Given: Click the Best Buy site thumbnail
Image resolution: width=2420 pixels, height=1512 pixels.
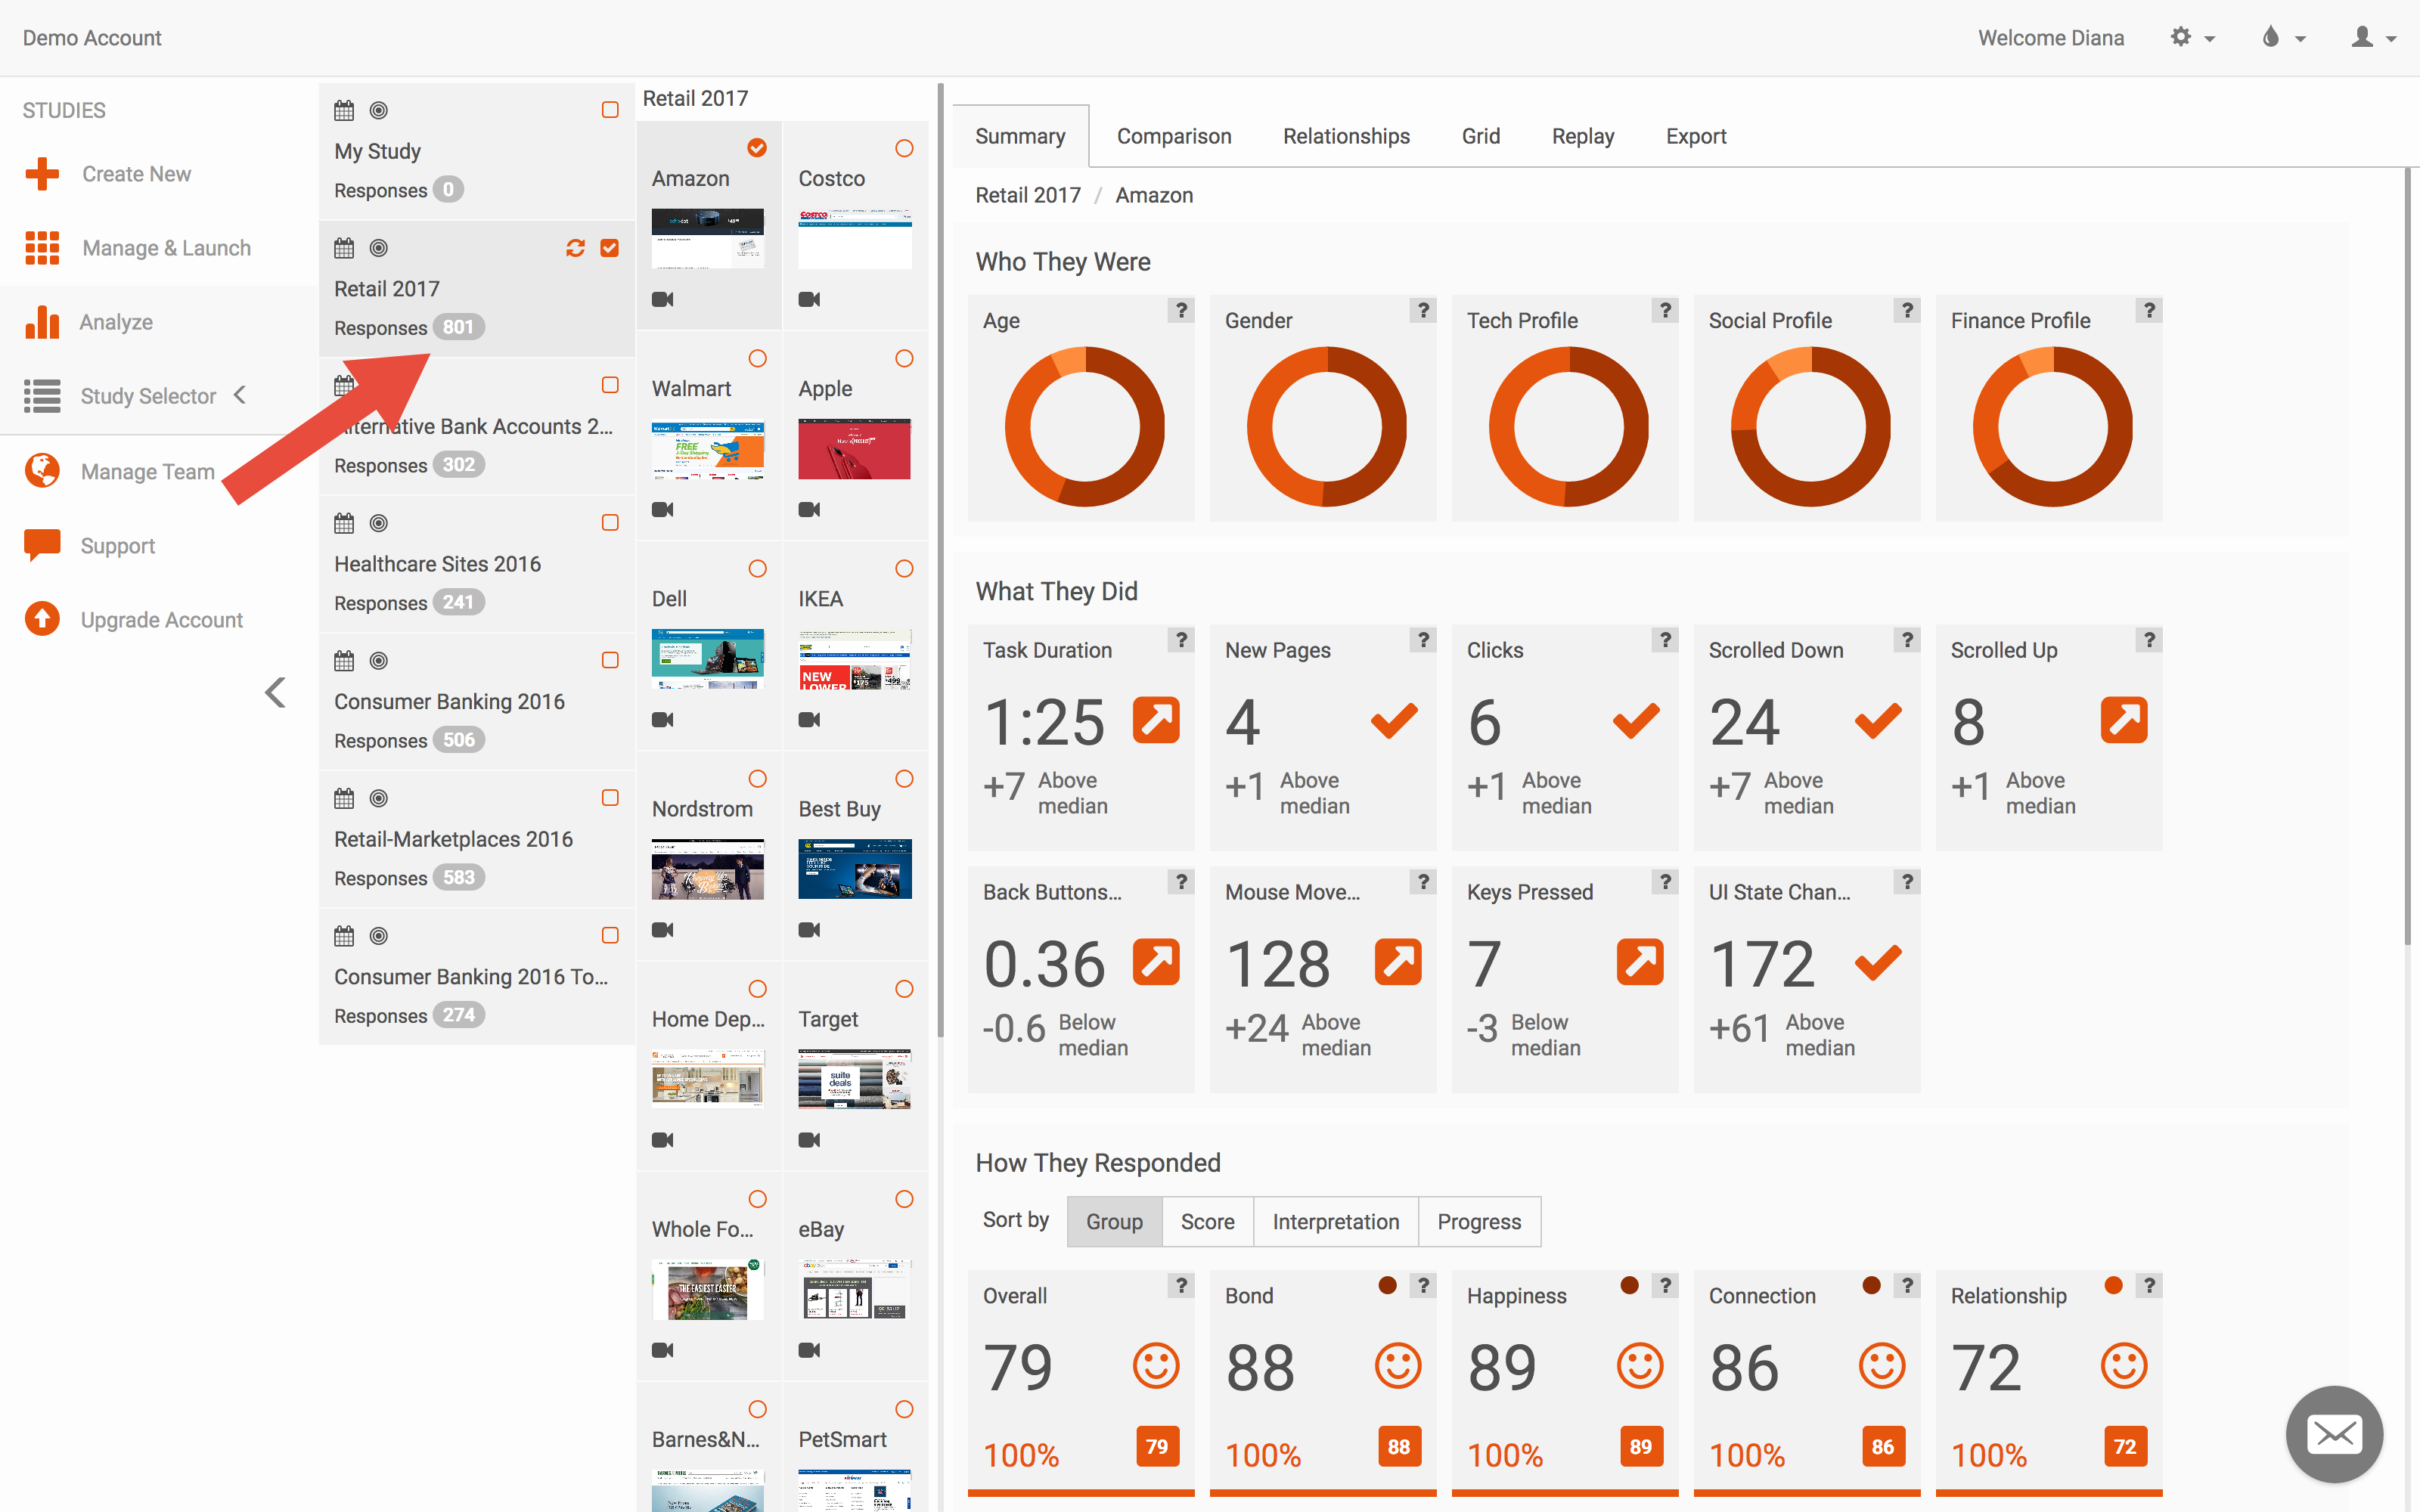Looking at the screenshot, I should [855, 869].
